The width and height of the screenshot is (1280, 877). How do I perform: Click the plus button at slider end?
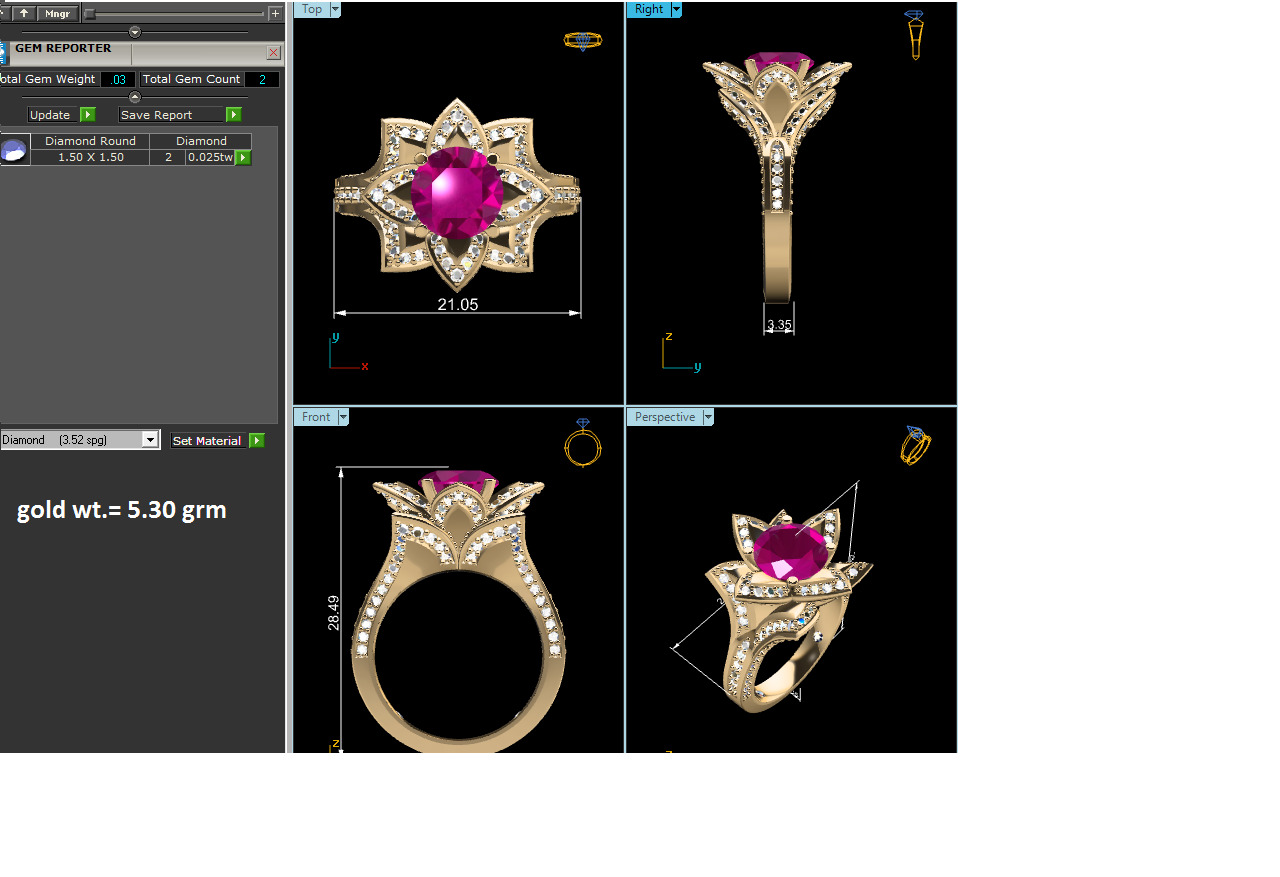pos(275,13)
